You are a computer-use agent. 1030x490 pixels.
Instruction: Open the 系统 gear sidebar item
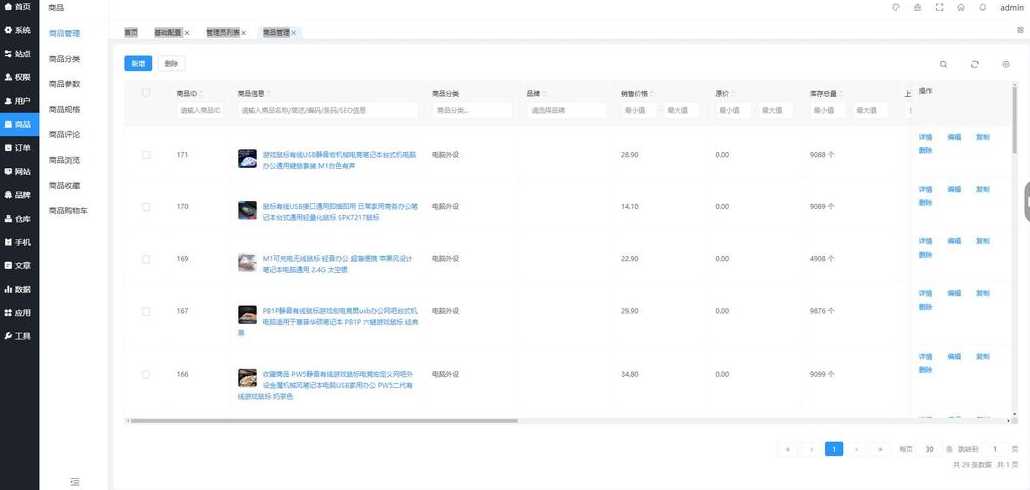pyautogui.click(x=18, y=30)
